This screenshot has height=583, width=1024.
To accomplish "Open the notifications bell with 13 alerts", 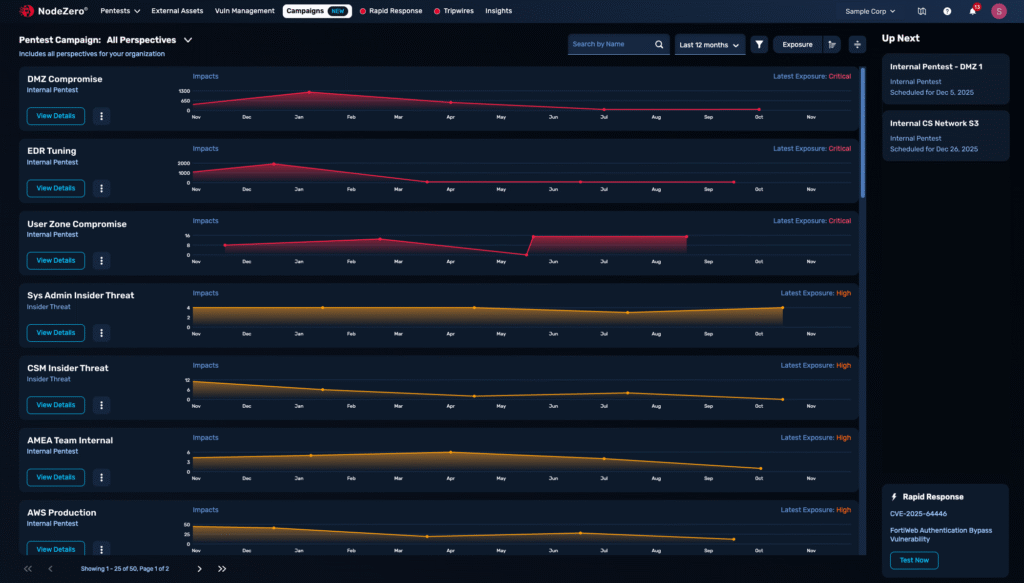I will coord(970,11).
